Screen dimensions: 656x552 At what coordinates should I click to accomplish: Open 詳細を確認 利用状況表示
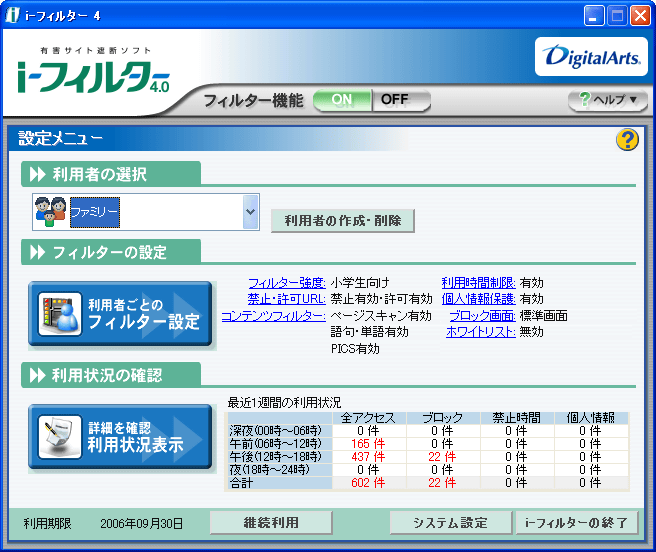click(x=120, y=437)
